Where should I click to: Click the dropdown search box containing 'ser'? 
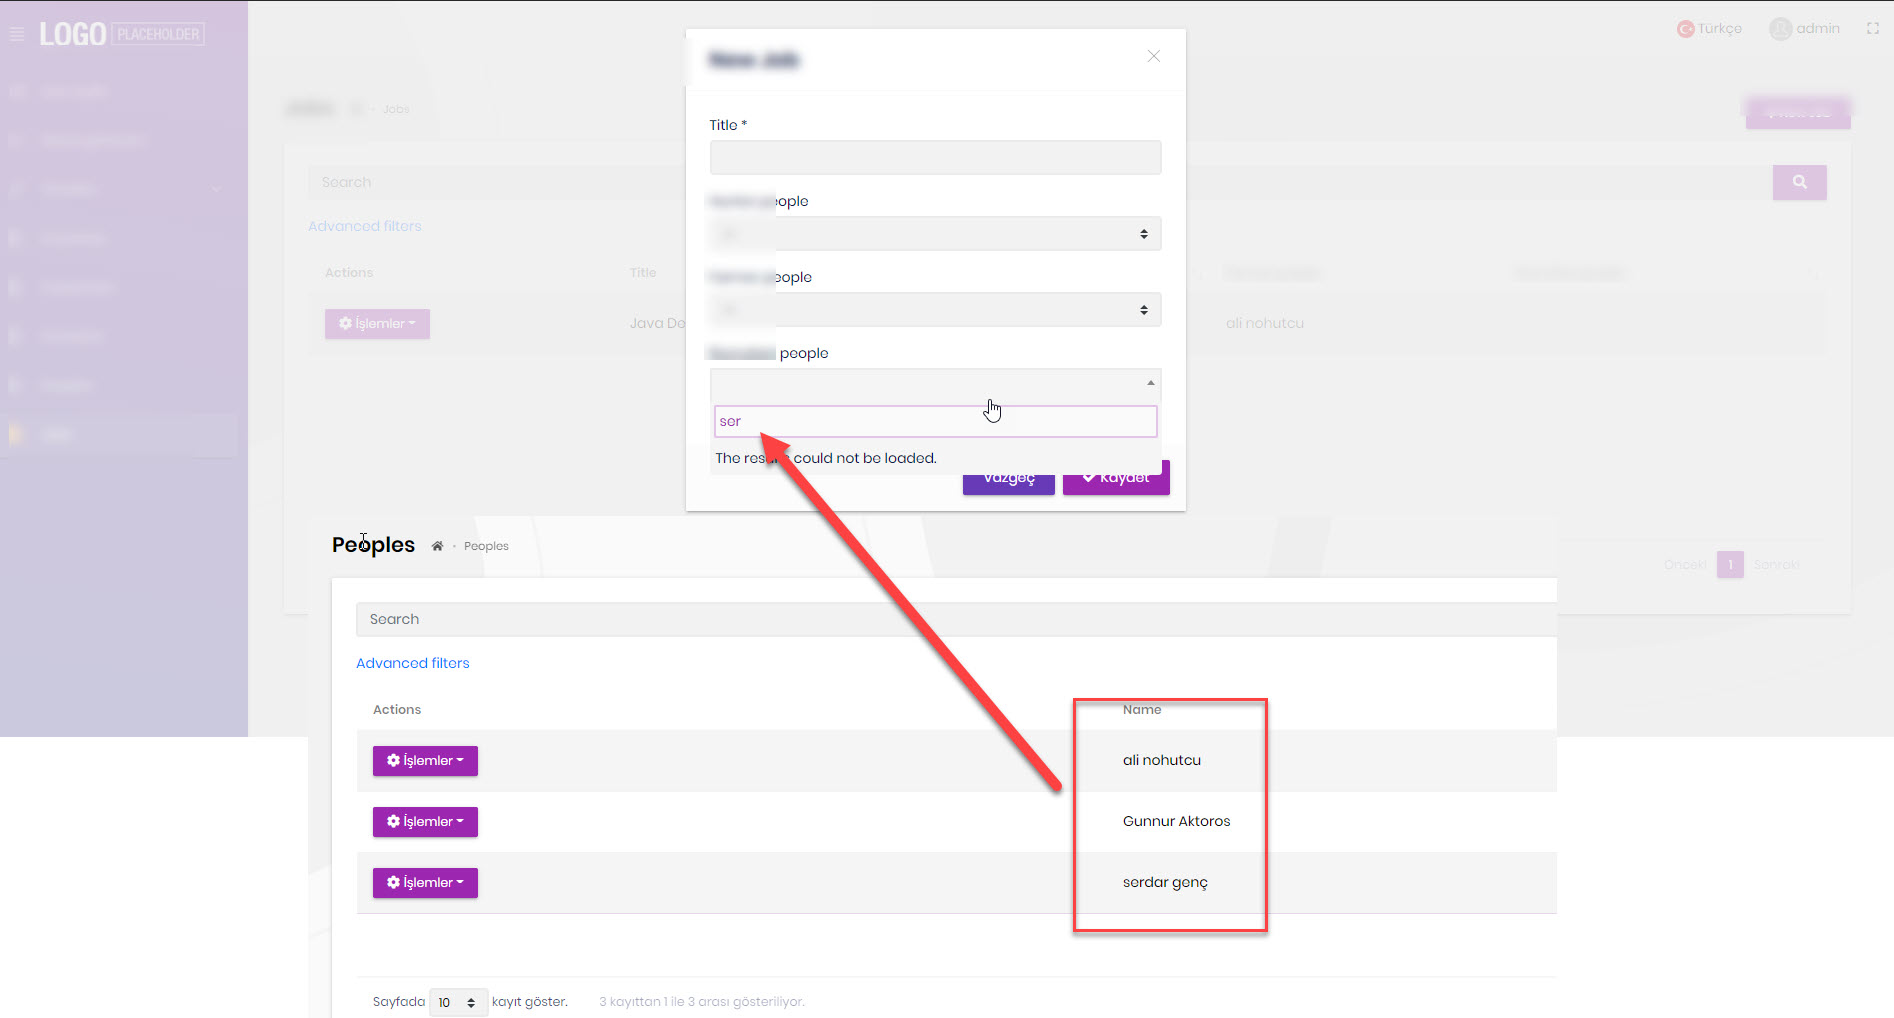point(935,422)
